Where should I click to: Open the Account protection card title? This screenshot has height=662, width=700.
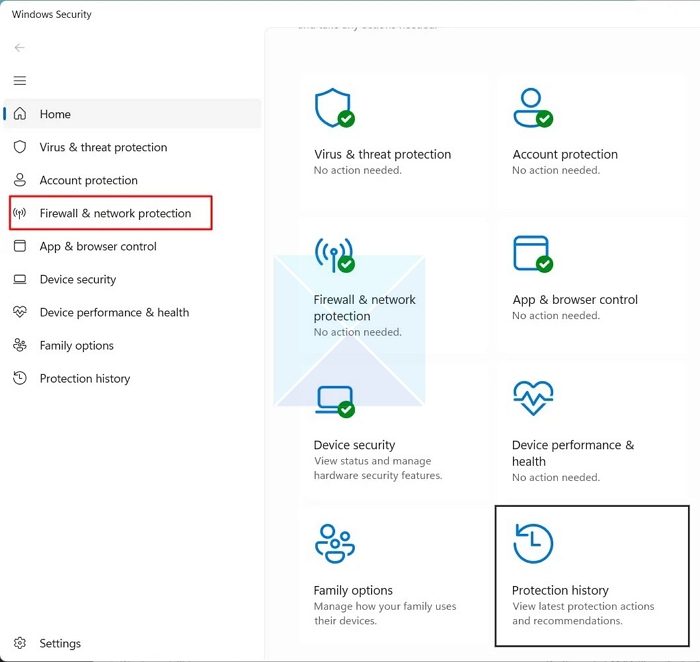coord(565,154)
